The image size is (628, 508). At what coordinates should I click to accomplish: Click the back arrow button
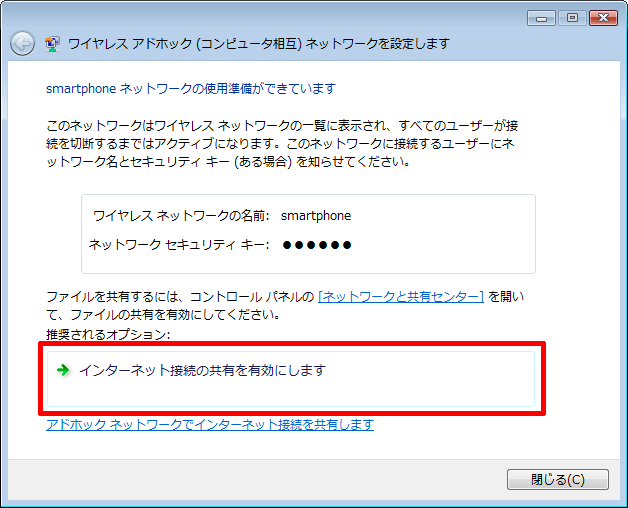click(x=22, y=43)
